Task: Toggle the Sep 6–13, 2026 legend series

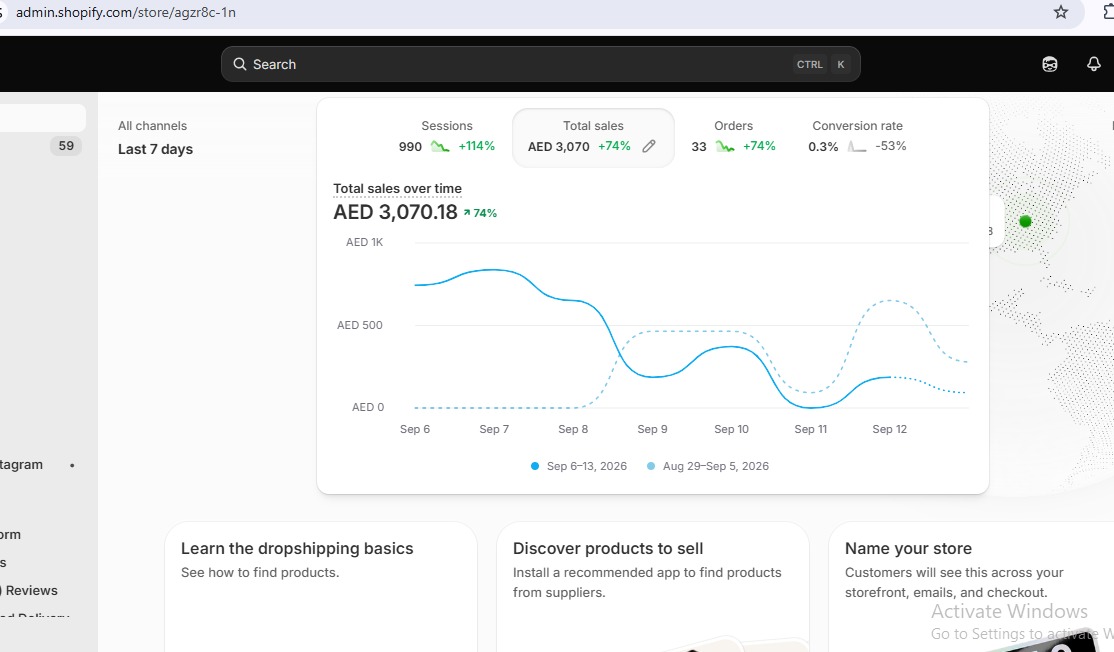Action: 579,466
